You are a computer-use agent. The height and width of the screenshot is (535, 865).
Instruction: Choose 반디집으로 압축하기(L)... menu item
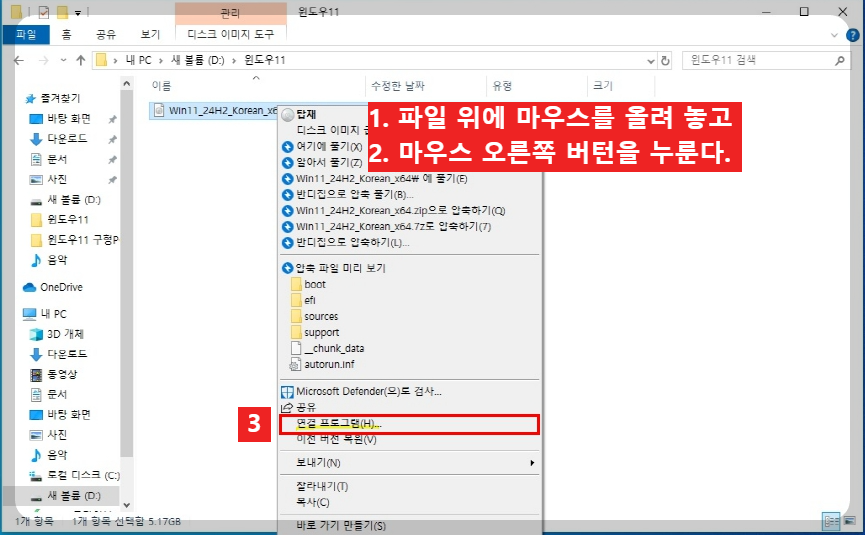pyautogui.click(x=353, y=242)
